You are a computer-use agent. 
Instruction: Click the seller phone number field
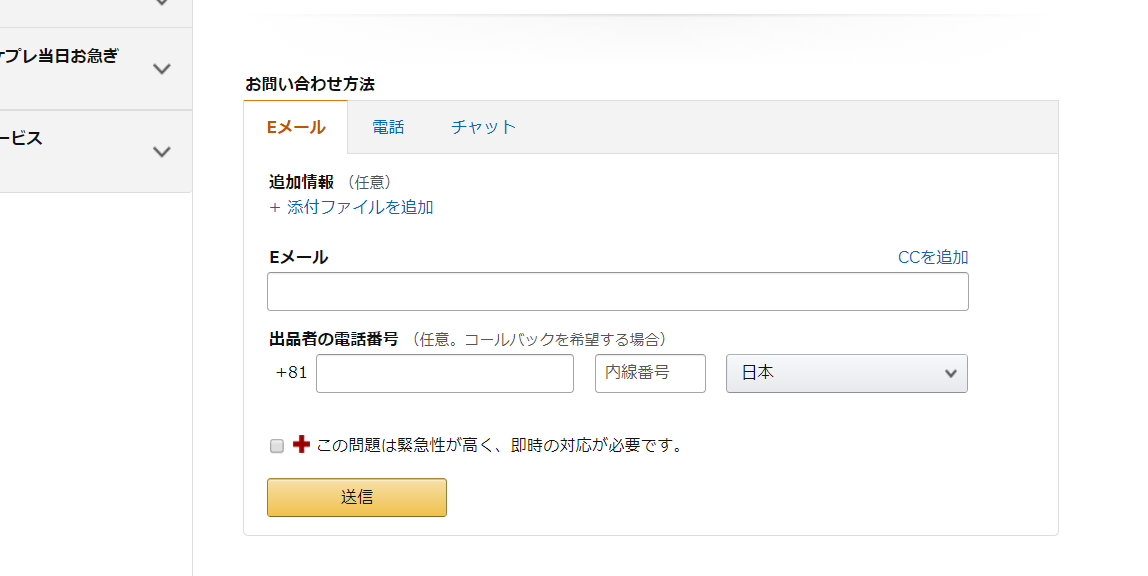click(445, 373)
